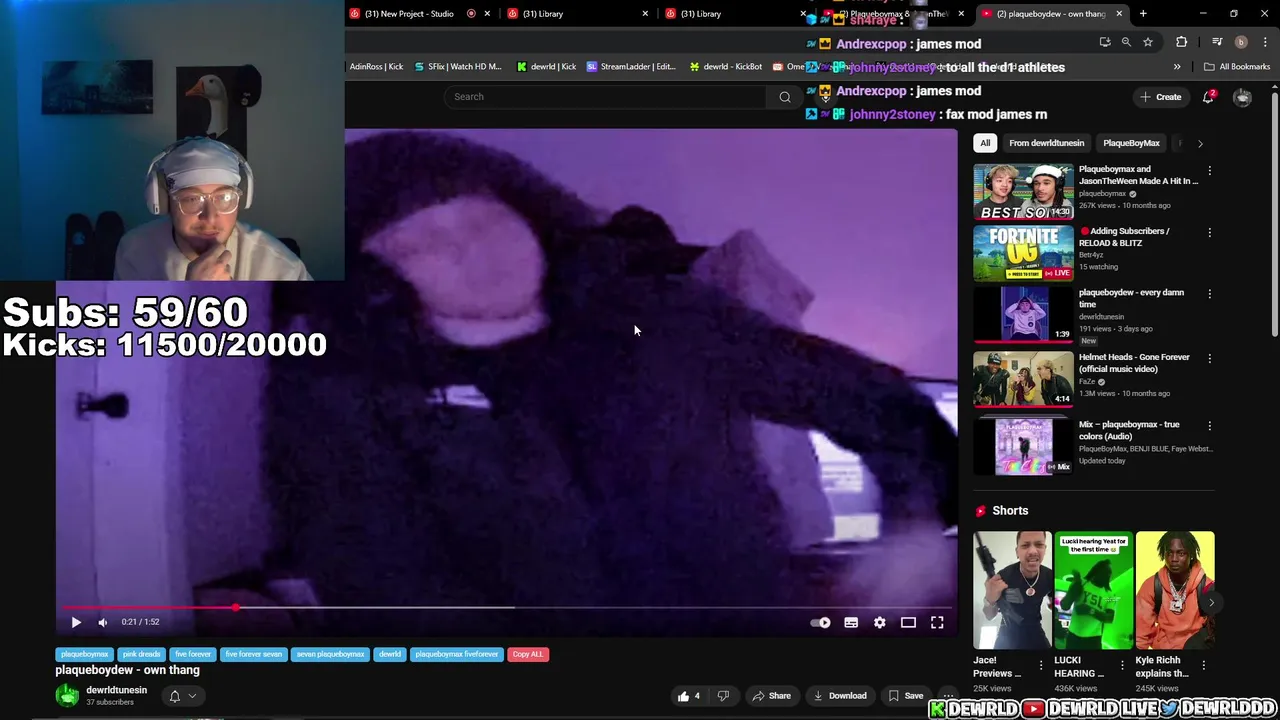Viewport: 1280px width, 720px height.
Task: Show next Shorts with arrow
Action: click(1211, 603)
